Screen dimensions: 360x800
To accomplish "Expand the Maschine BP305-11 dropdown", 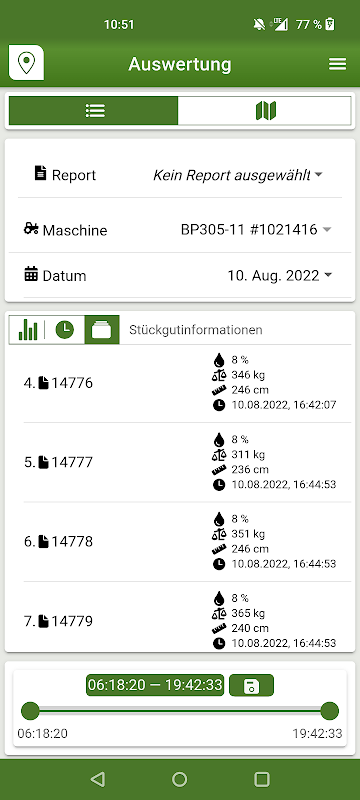I will (x=256, y=230).
